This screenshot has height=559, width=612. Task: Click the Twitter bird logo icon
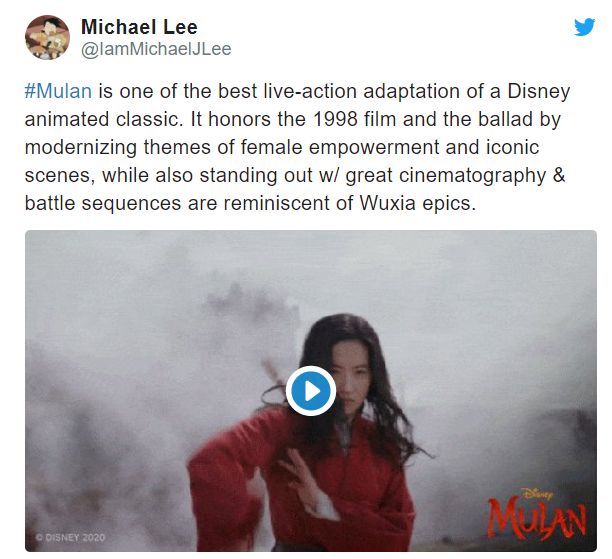(584, 27)
